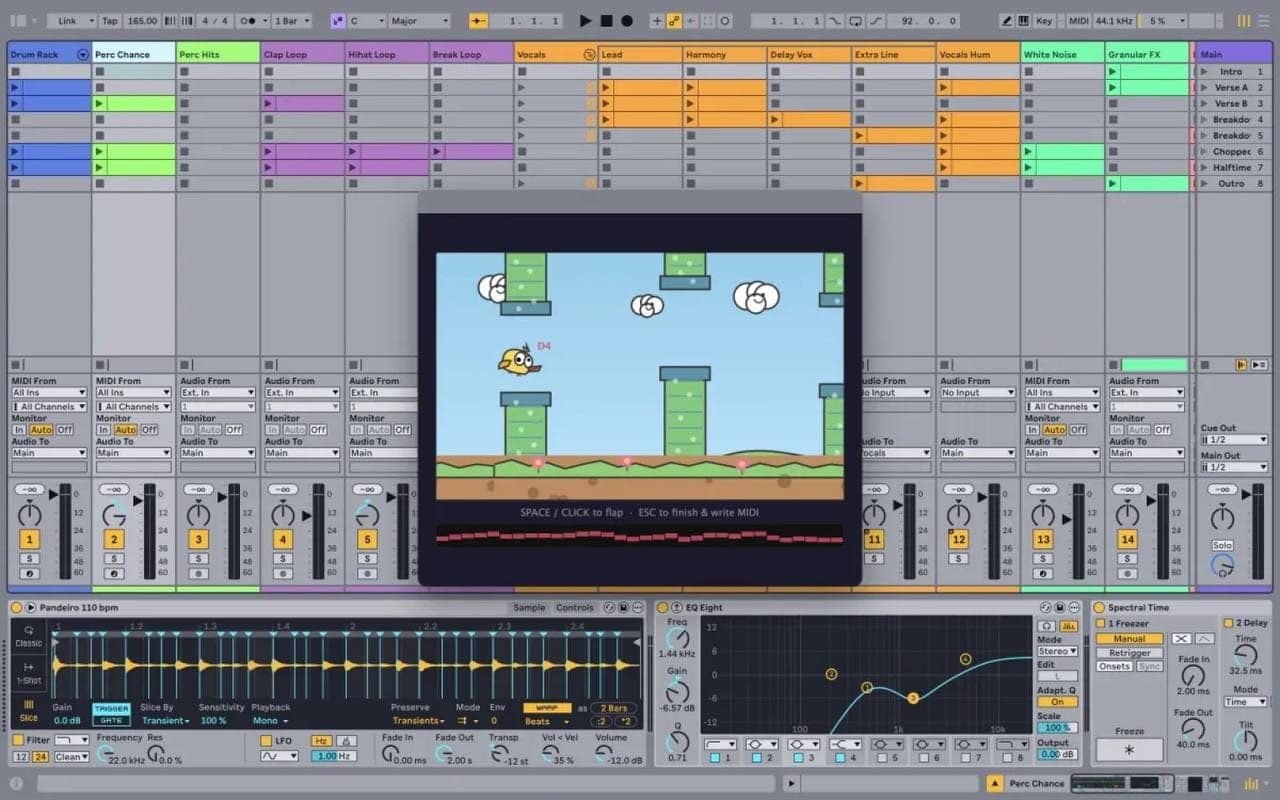Click the MIDI map button
Screen dimensions: 1280x800
click(x=1079, y=20)
